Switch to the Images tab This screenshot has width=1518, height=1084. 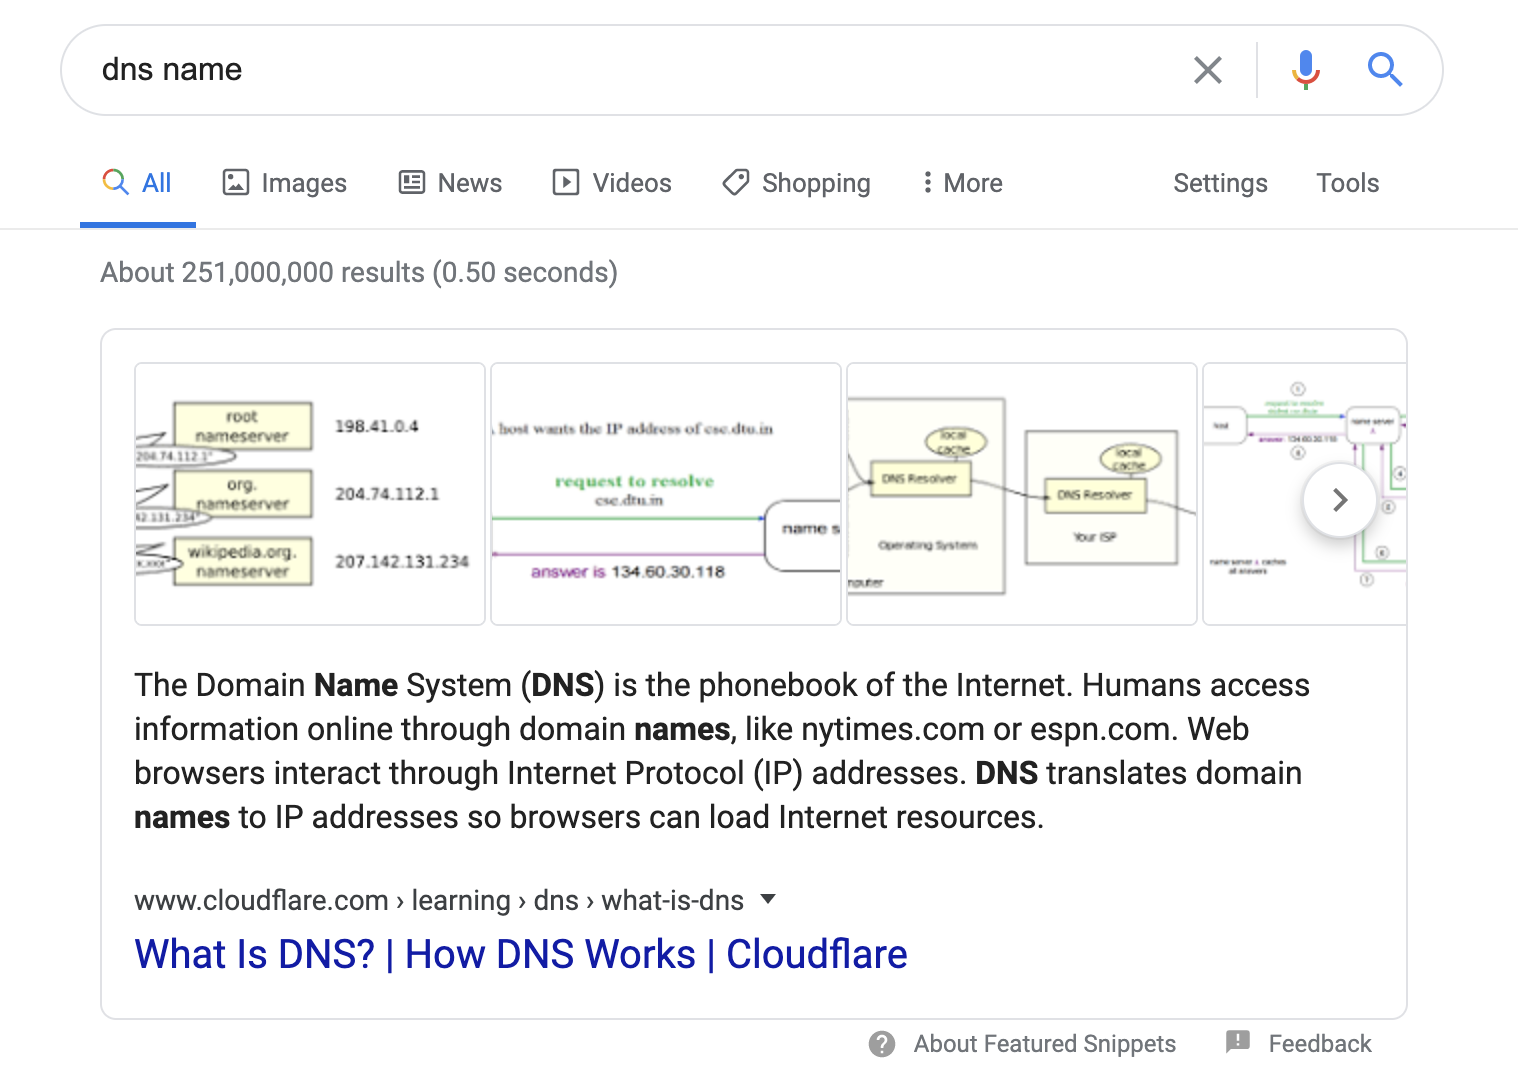coord(284,183)
